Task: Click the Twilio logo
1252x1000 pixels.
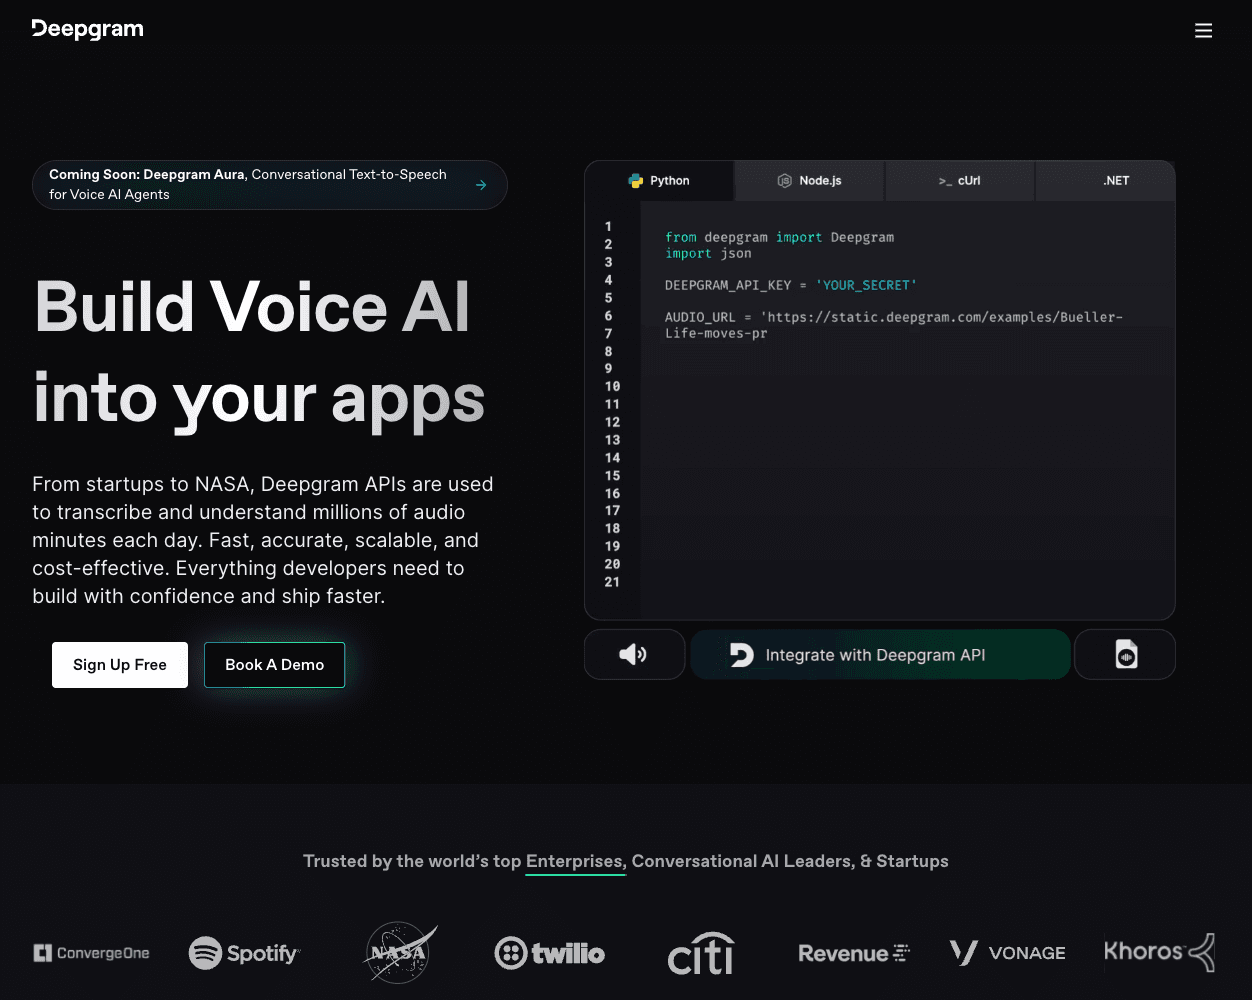Action: coord(550,953)
